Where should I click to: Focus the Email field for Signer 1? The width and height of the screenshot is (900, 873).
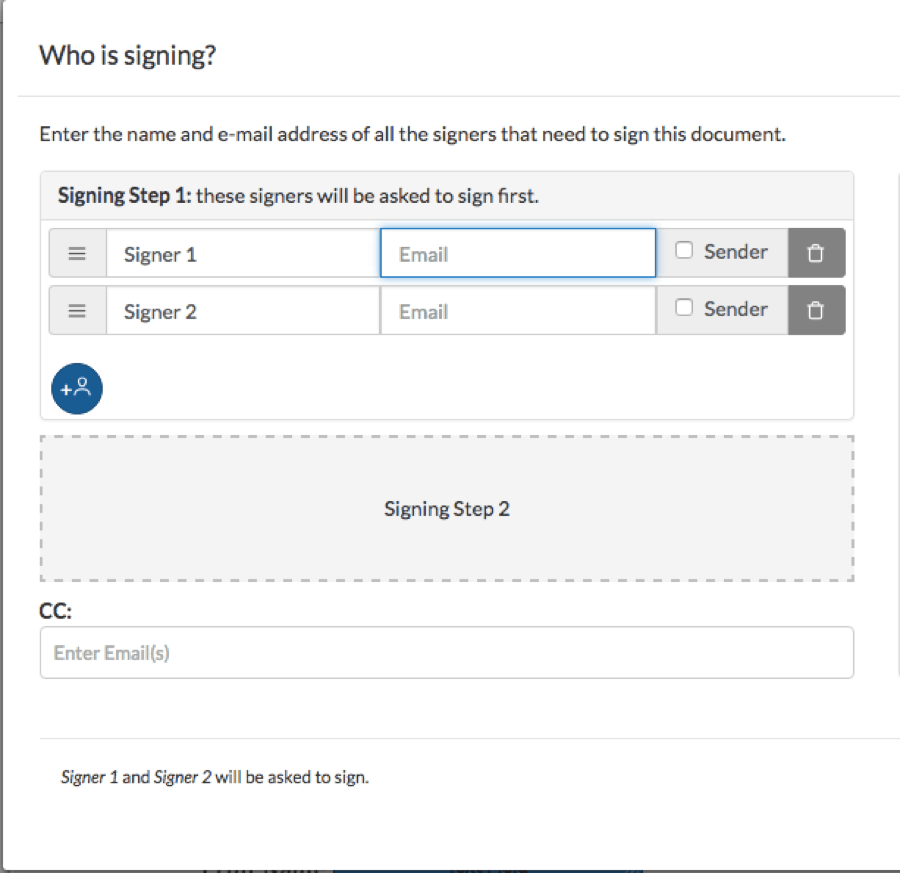pos(517,254)
